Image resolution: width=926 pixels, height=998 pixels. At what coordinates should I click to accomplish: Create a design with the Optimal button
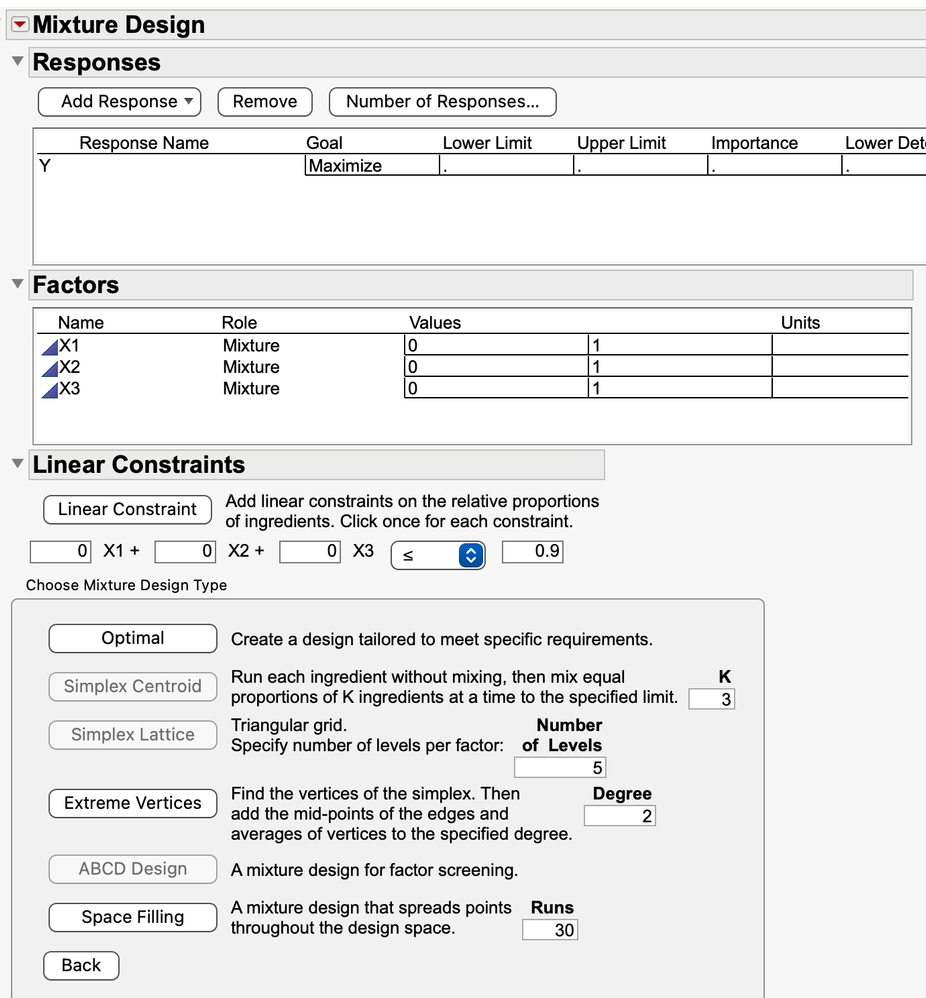132,638
